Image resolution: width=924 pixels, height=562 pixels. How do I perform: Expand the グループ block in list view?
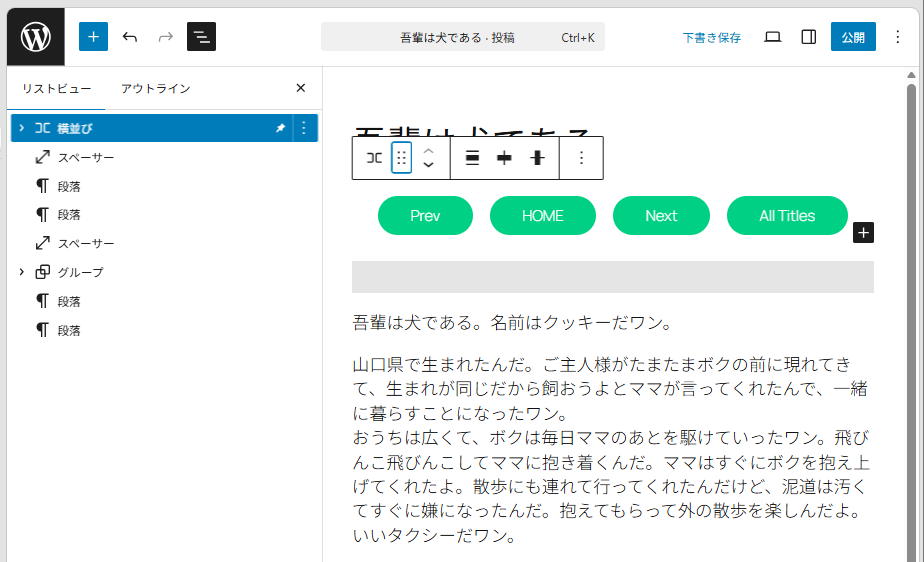coord(21,272)
